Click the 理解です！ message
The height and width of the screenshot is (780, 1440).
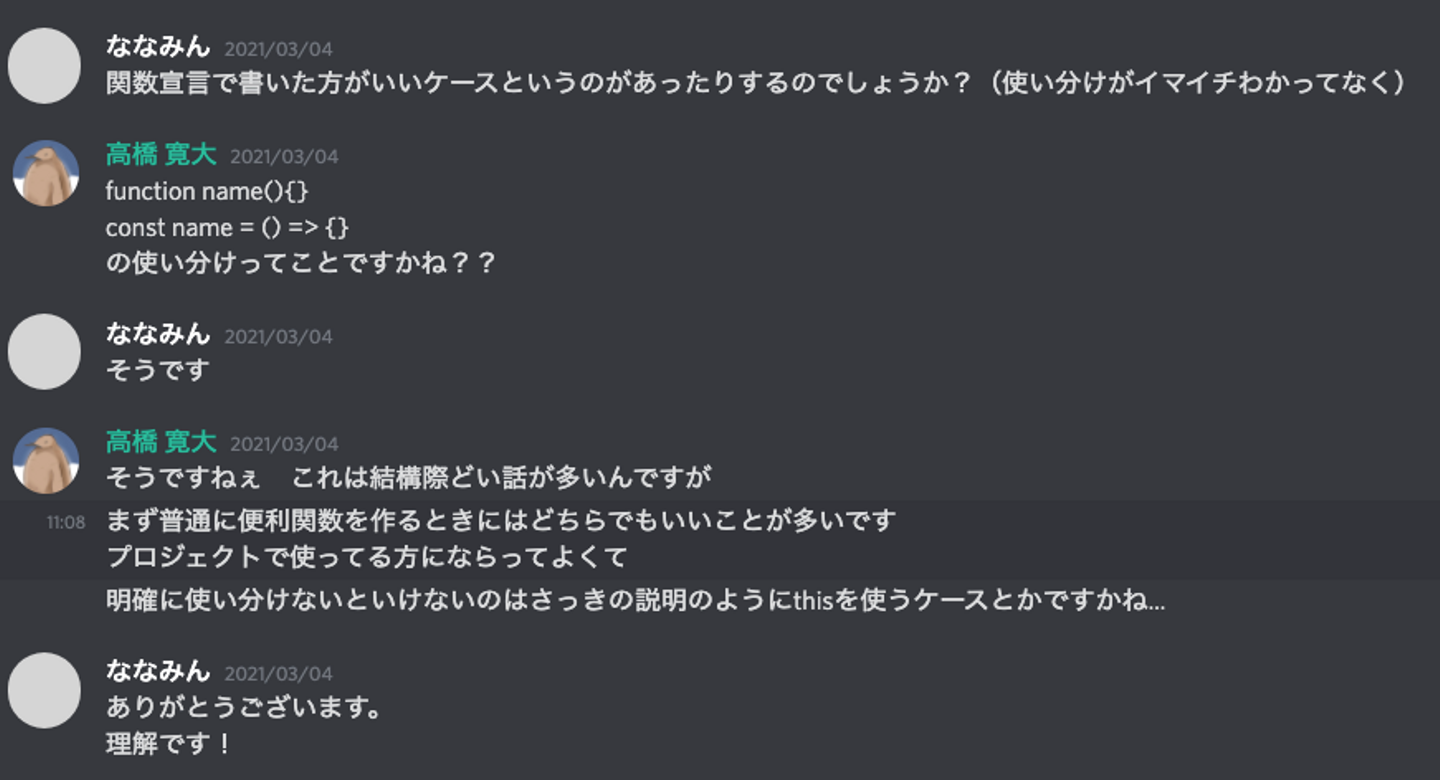click(x=168, y=745)
